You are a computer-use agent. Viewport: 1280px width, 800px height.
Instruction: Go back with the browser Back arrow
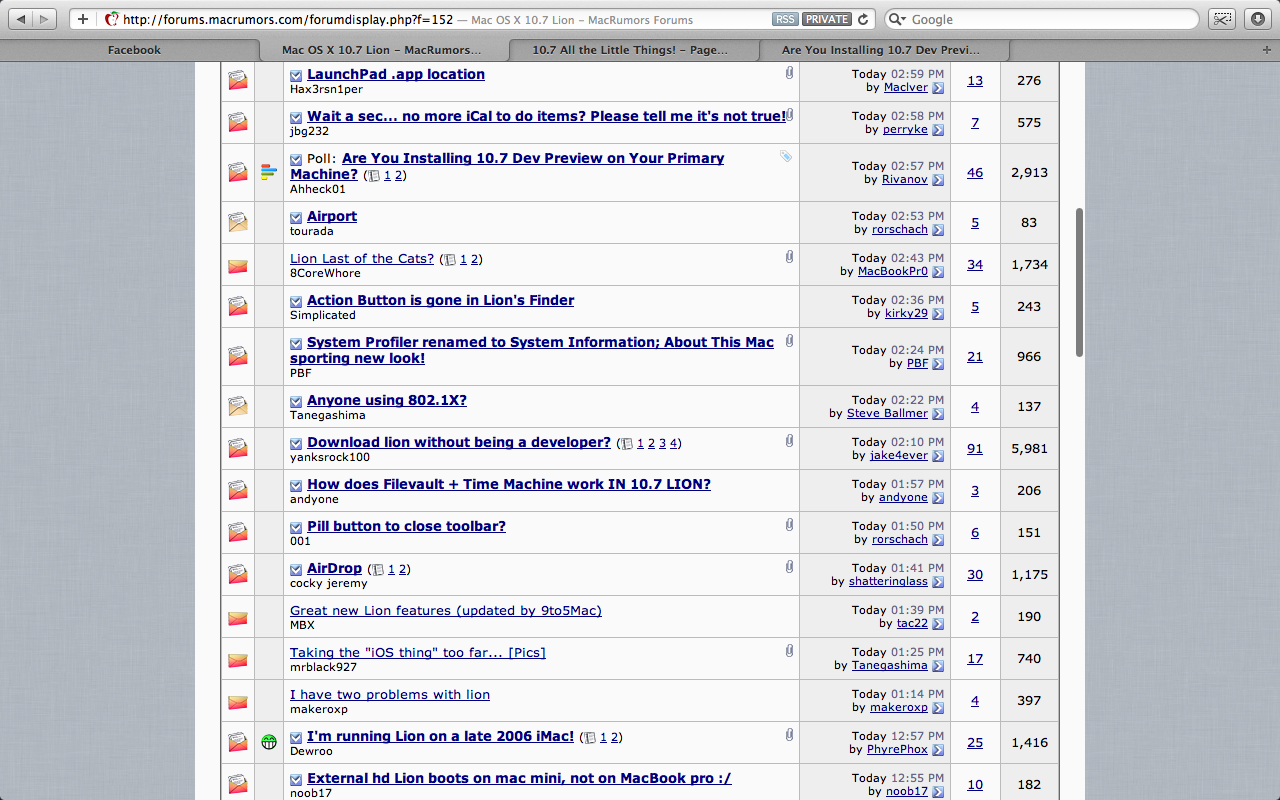pos(21,19)
